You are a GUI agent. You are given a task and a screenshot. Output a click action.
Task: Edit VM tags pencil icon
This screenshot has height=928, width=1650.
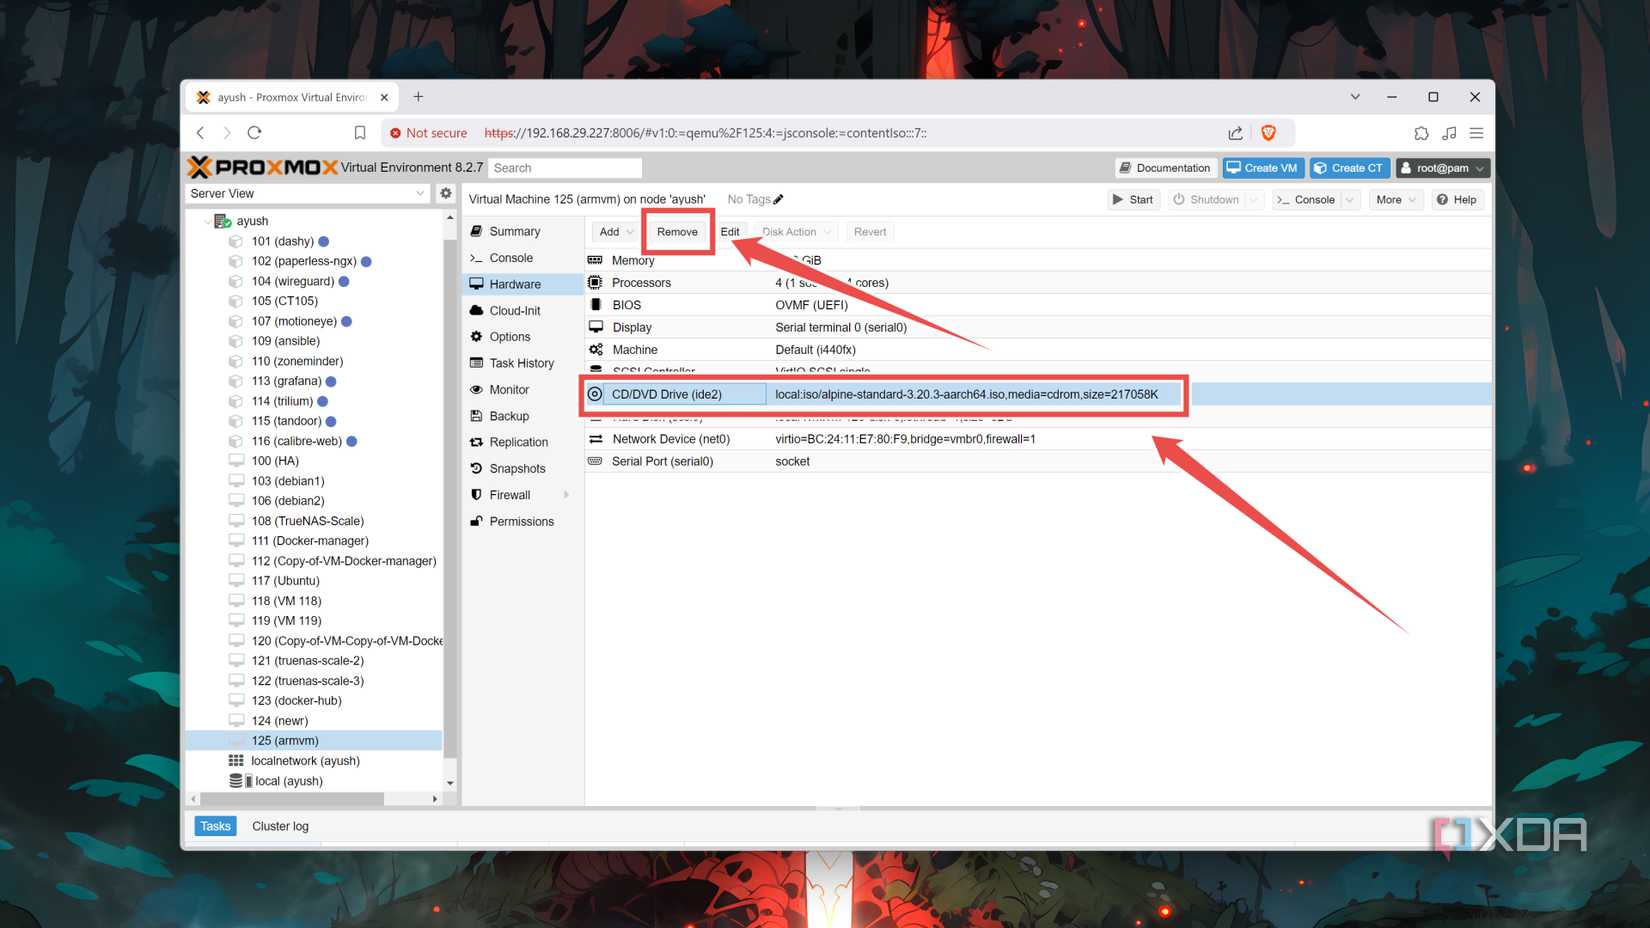click(778, 199)
